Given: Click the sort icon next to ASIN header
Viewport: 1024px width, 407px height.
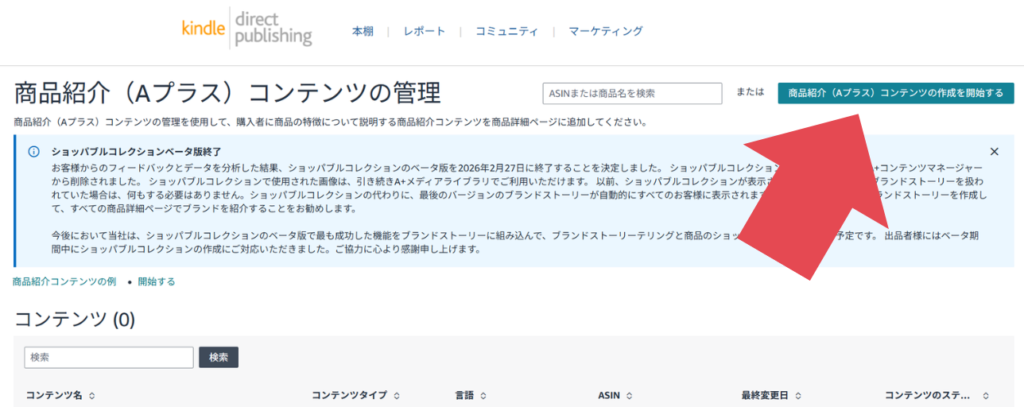Looking at the screenshot, I should pyautogui.click(x=631, y=396).
